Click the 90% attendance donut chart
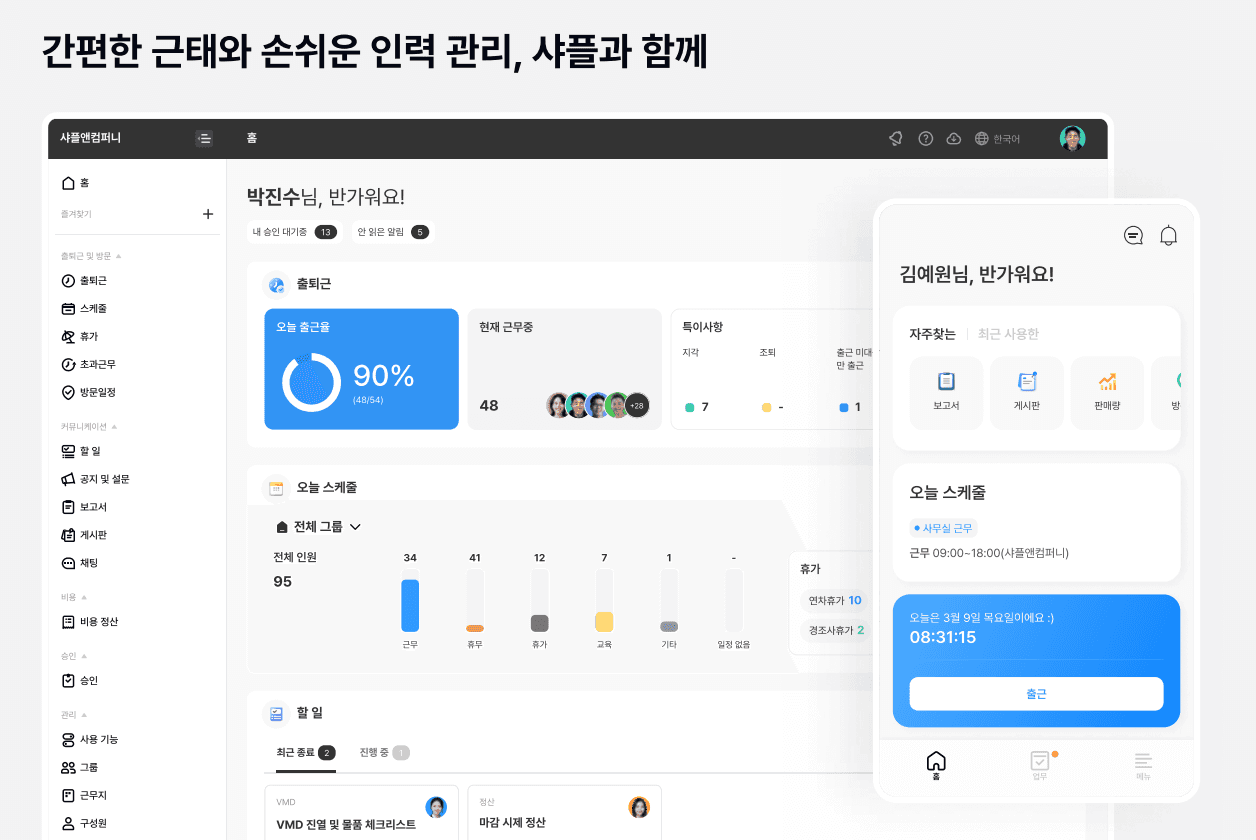The width and height of the screenshot is (1256, 840). point(312,382)
